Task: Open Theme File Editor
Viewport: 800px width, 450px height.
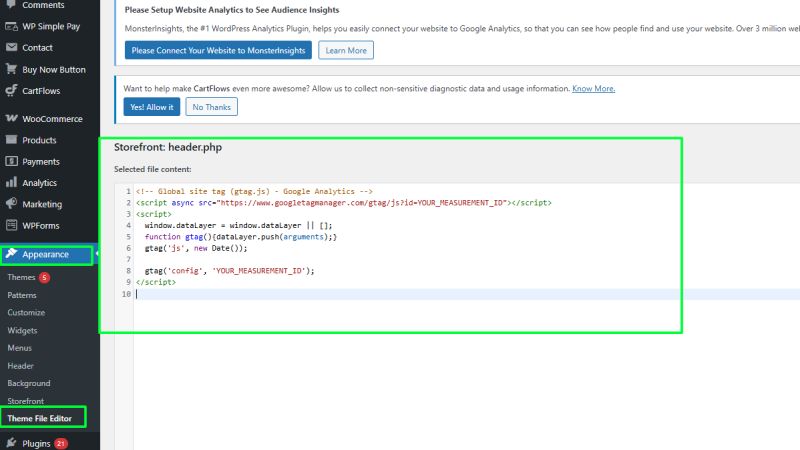Action: [39, 418]
